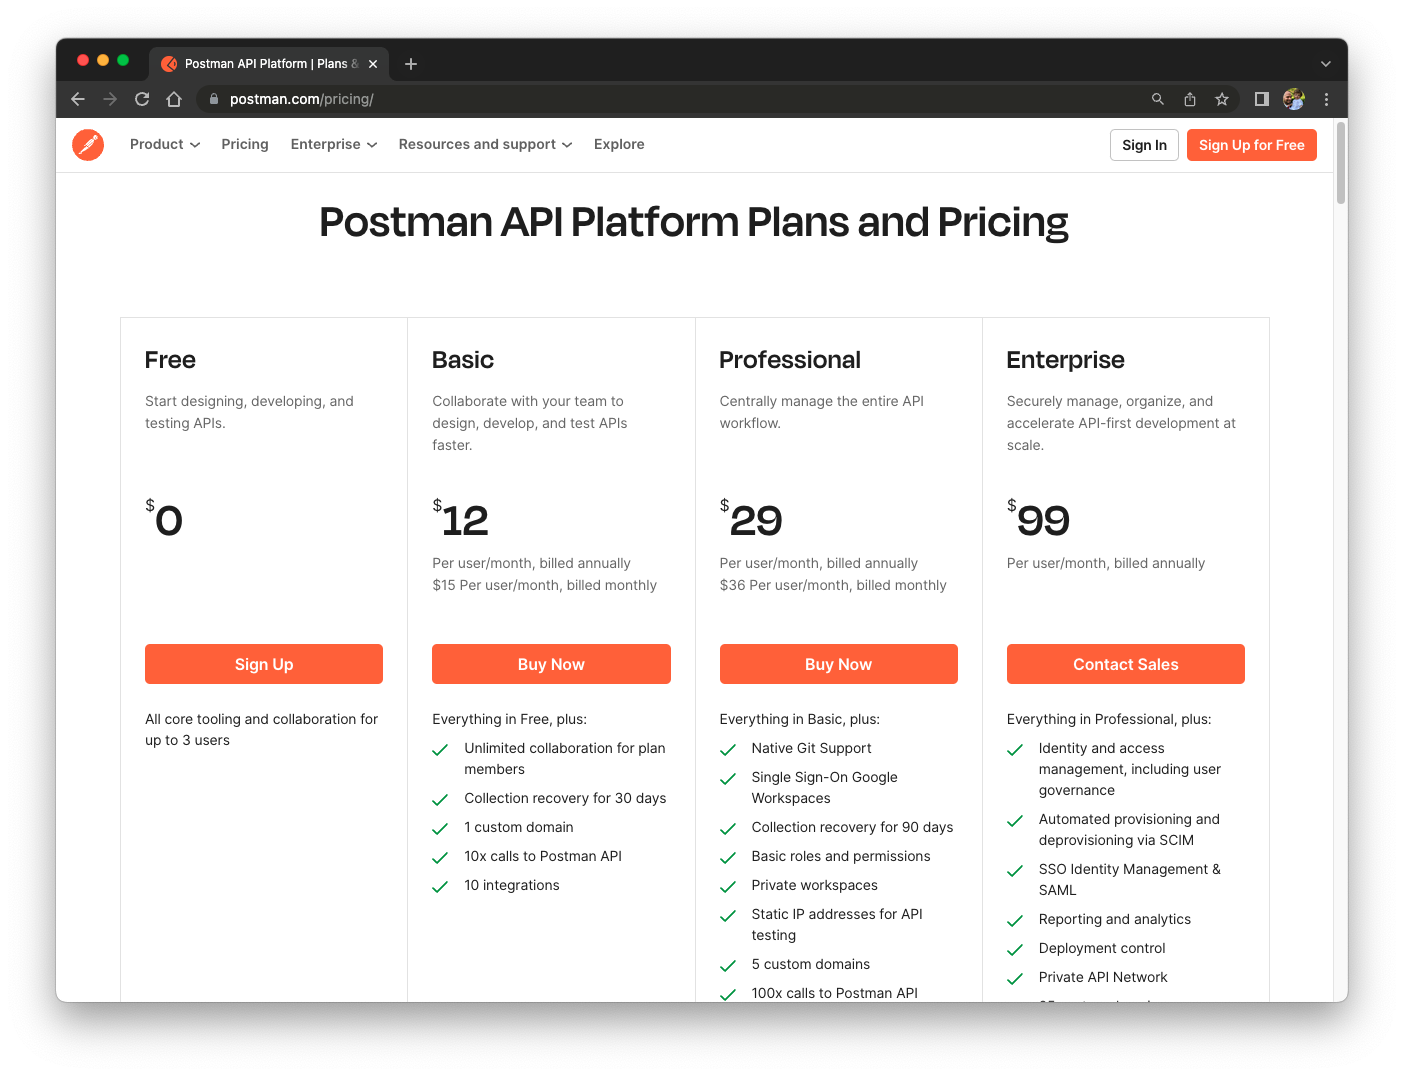Expand the Product dropdown

(164, 144)
